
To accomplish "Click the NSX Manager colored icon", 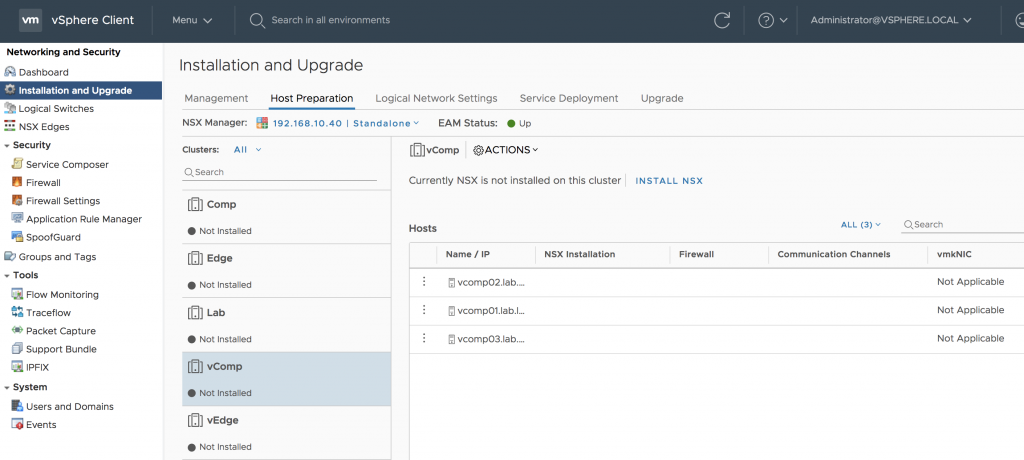I will tap(262, 123).
